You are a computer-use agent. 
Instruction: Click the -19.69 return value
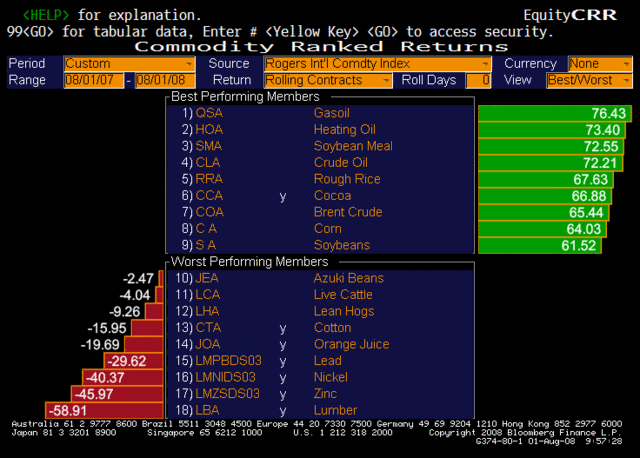tap(100, 345)
